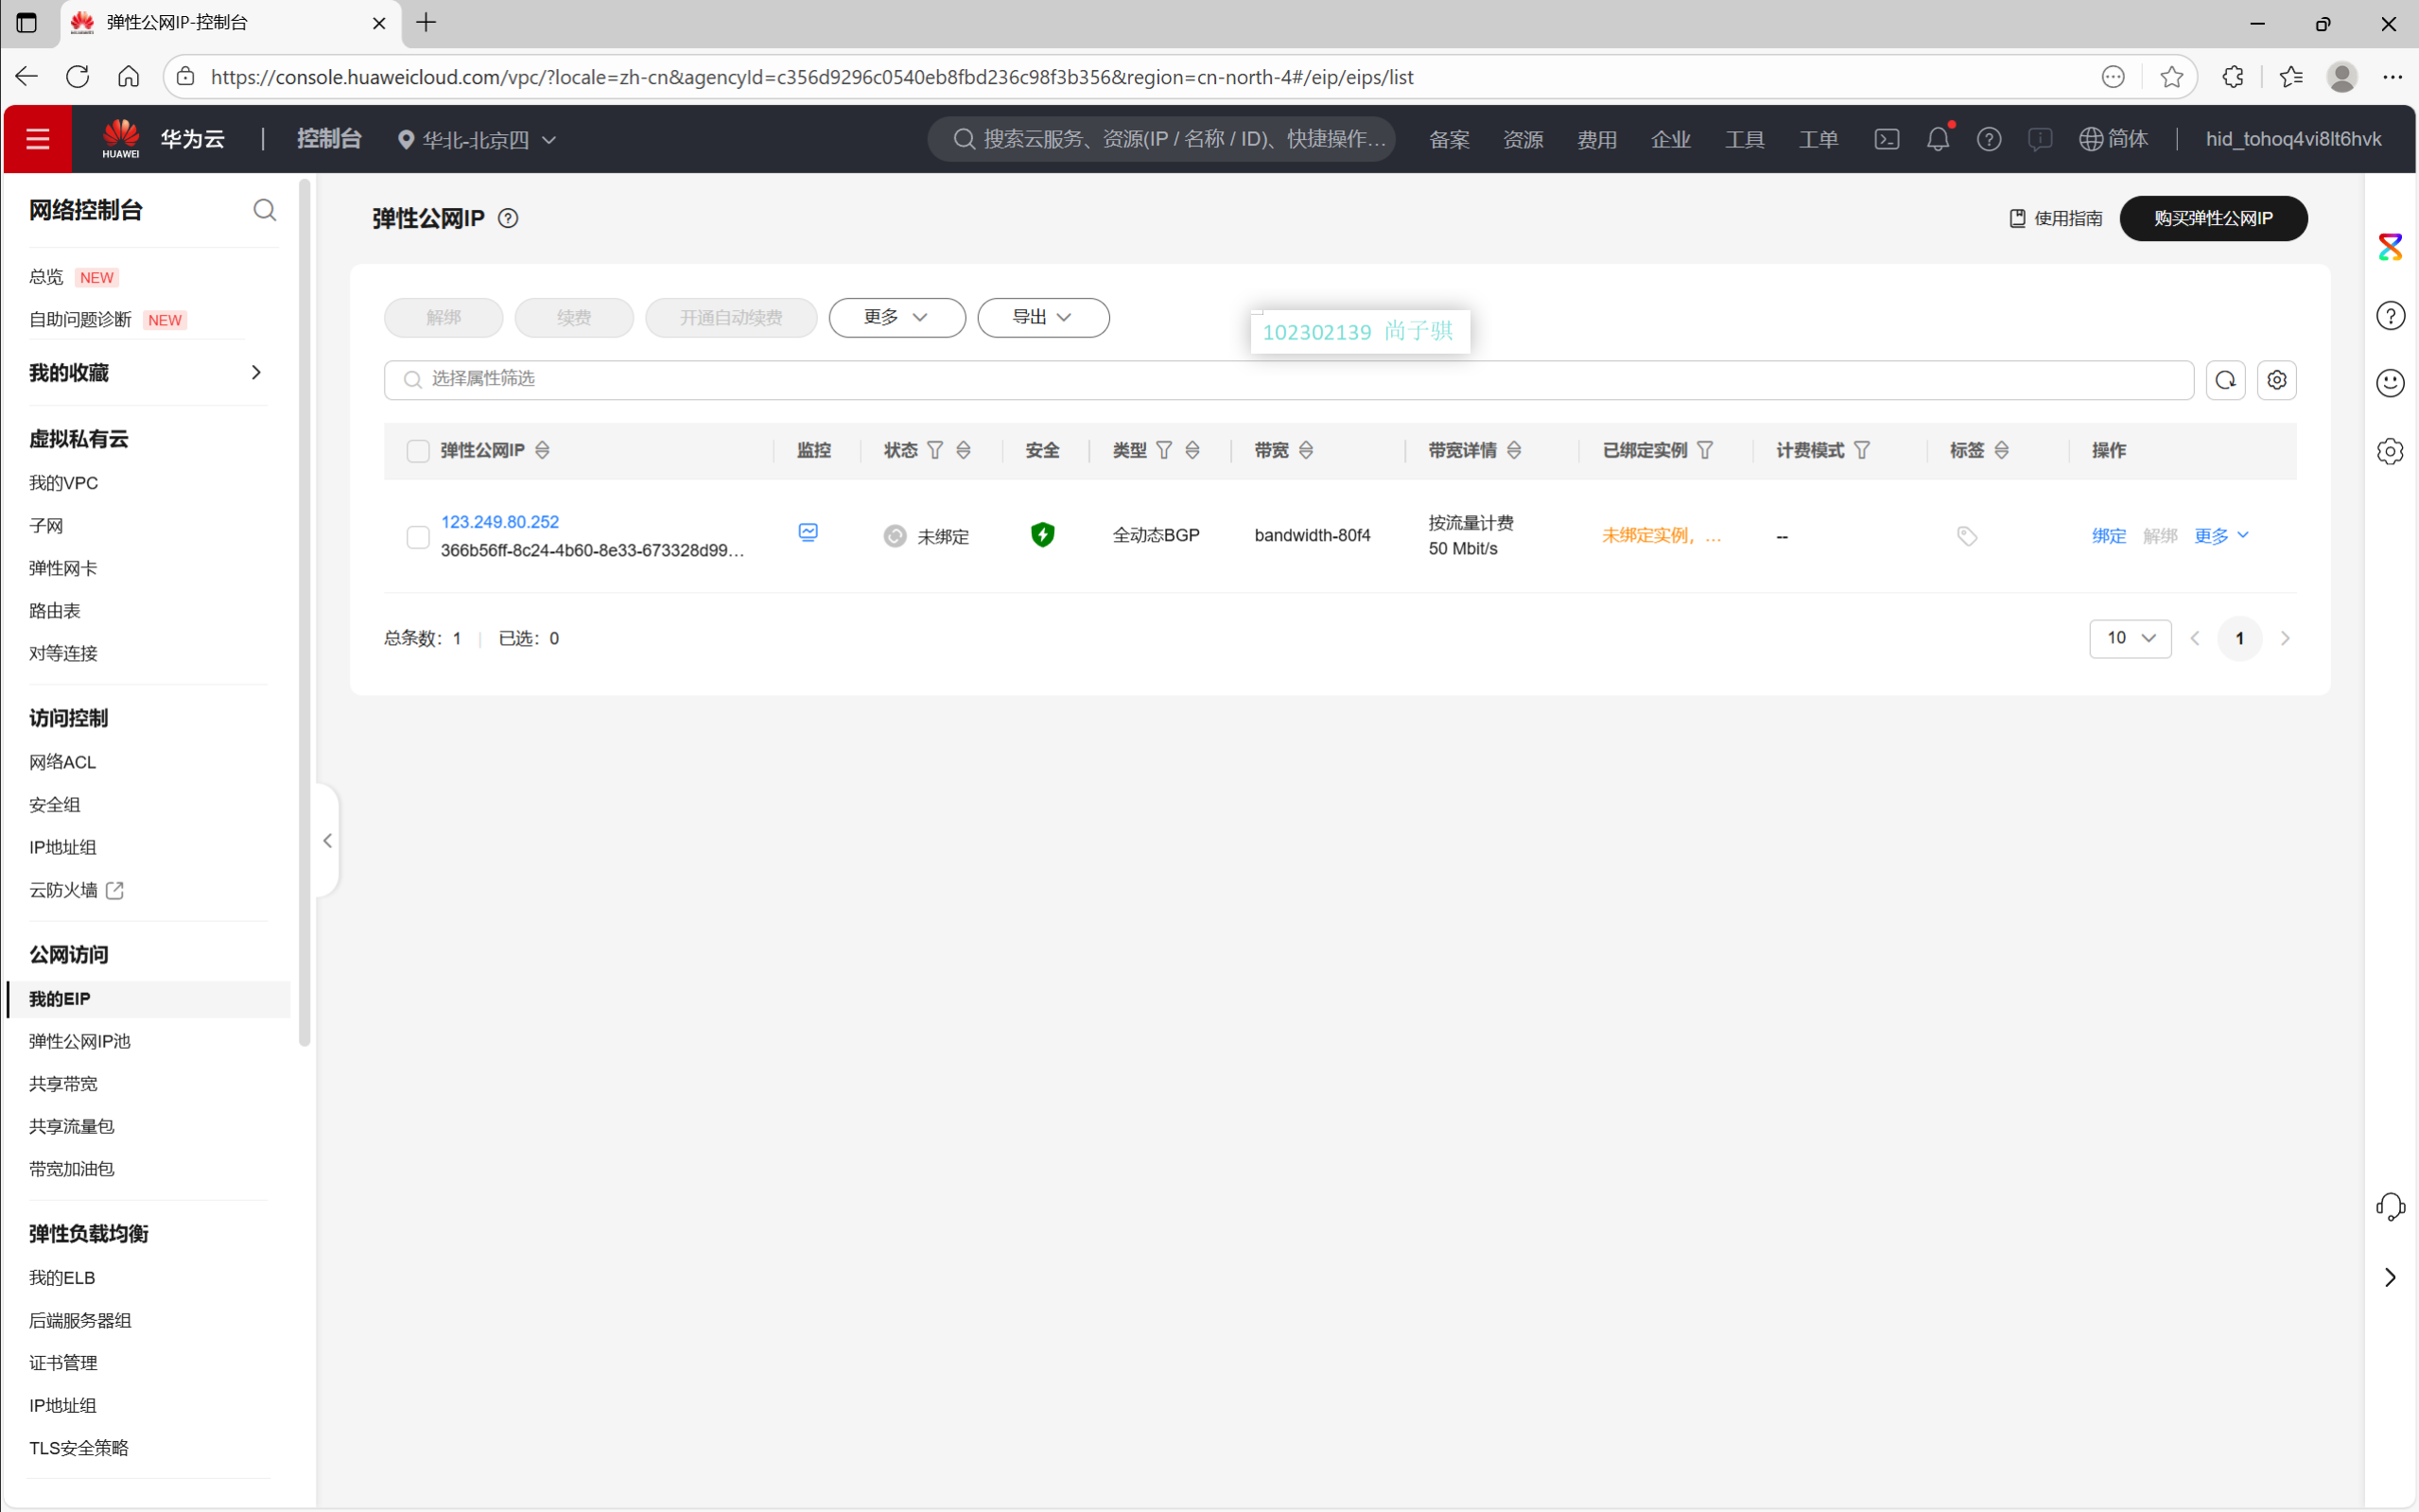Open the 更多 dropdown button above the table
Screen dimensions: 2419x1512
[x=896, y=317]
